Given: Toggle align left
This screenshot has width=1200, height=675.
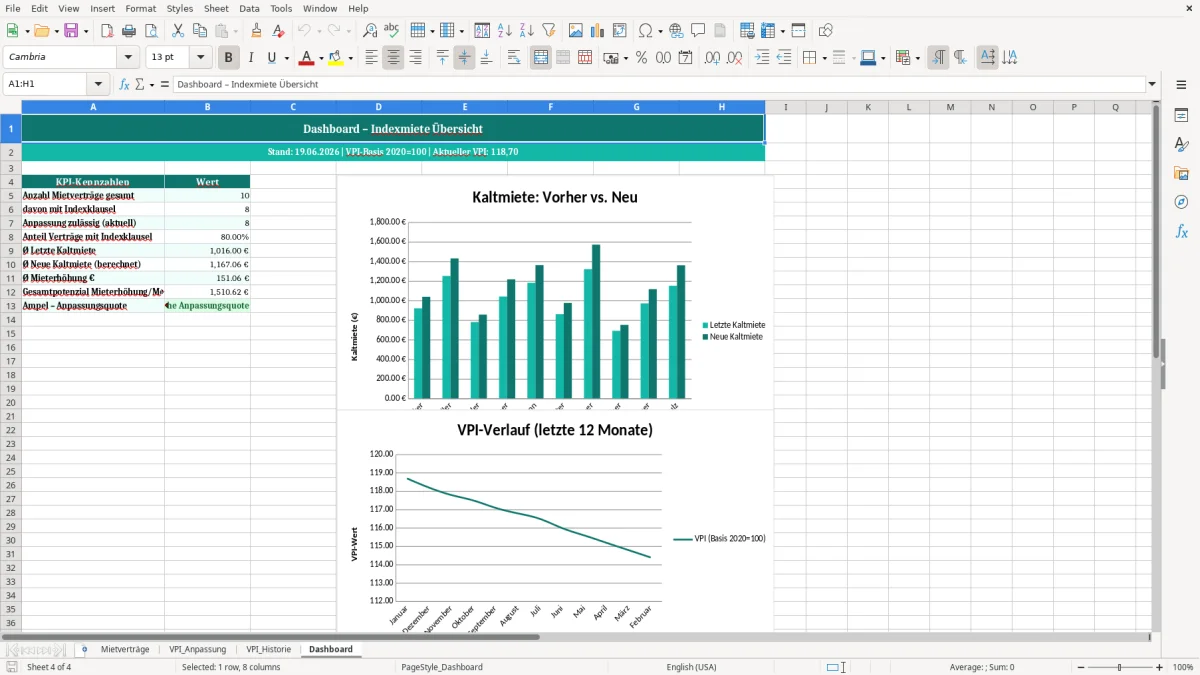Looking at the screenshot, I should click(371, 58).
